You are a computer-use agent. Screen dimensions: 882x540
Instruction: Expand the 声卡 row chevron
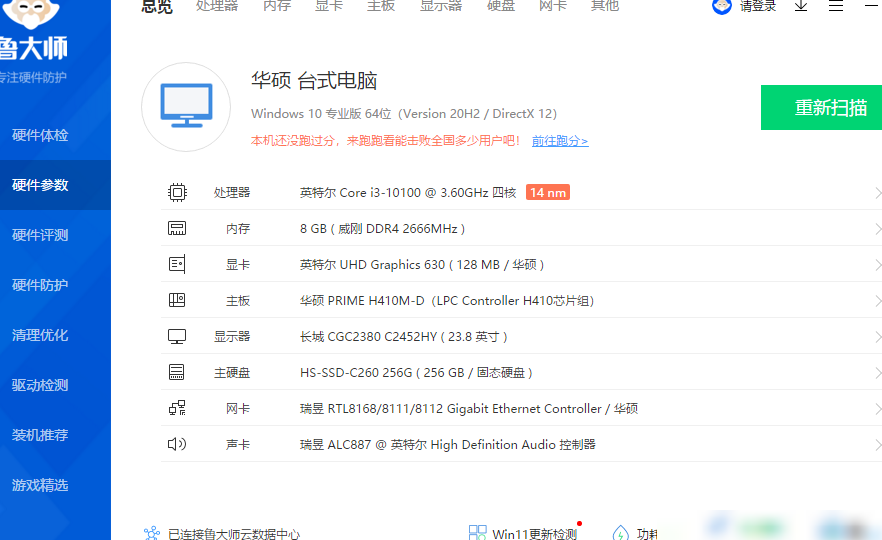[x=878, y=445]
